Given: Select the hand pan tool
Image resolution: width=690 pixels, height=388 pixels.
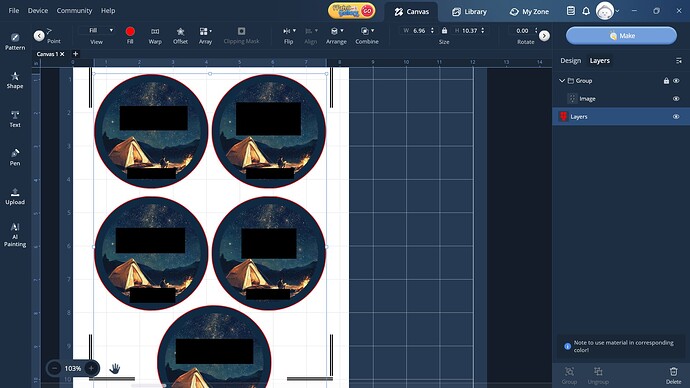Looking at the screenshot, I should 114,368.
